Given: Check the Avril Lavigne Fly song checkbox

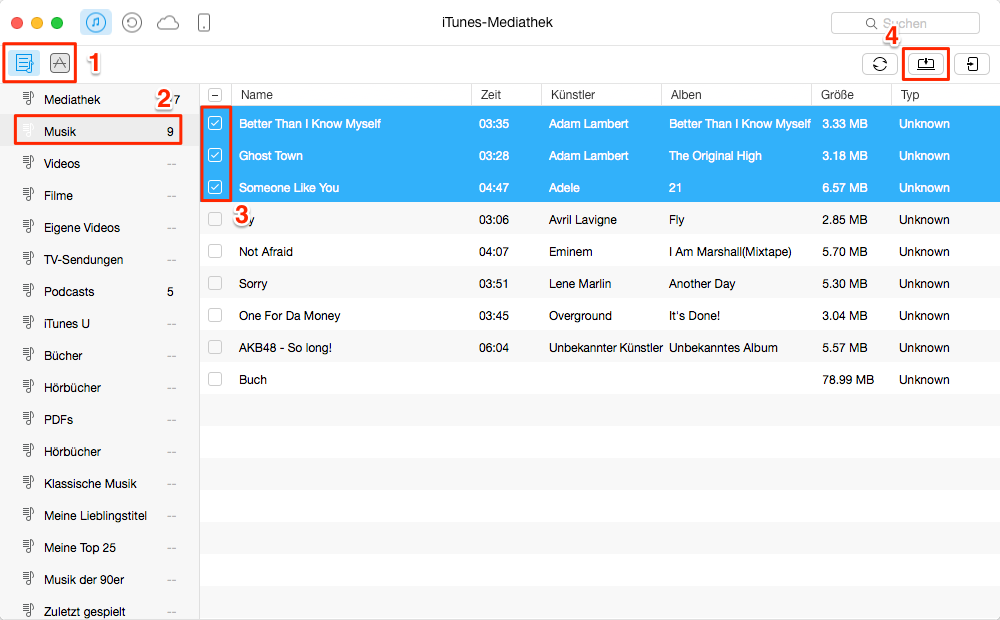Looking at the screenshot, I should click(x=215, y=219).
